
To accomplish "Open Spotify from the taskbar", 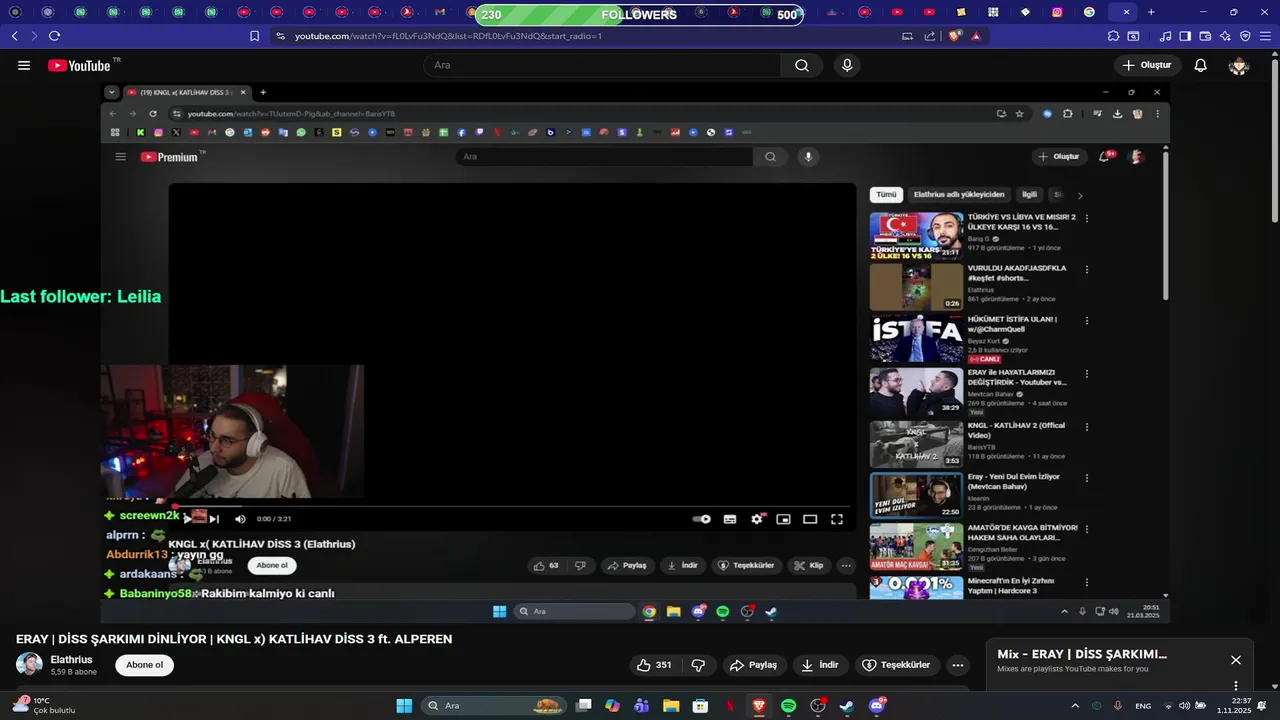I will pyautogui.click(x=788, y=706).
